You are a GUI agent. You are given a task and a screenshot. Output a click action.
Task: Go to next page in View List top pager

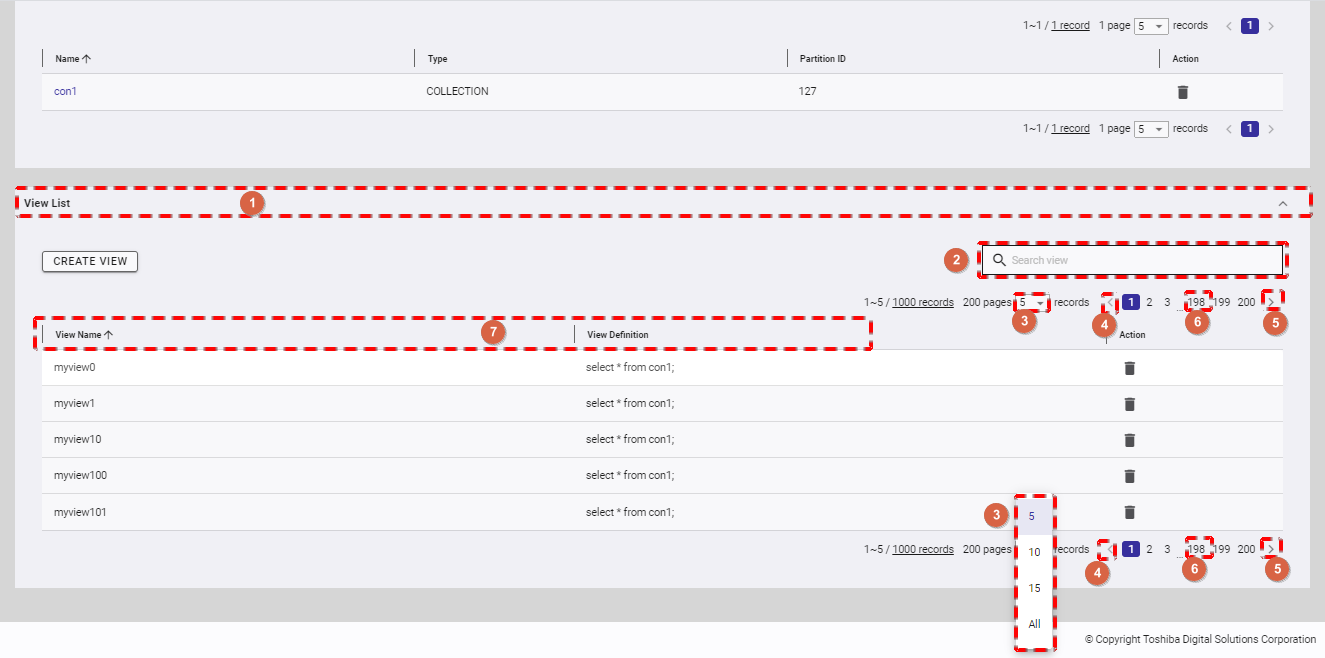[1270, 302]
